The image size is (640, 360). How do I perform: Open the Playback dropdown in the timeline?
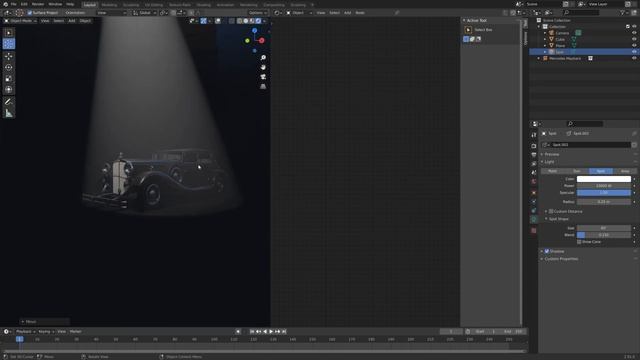tap(25, 331)
